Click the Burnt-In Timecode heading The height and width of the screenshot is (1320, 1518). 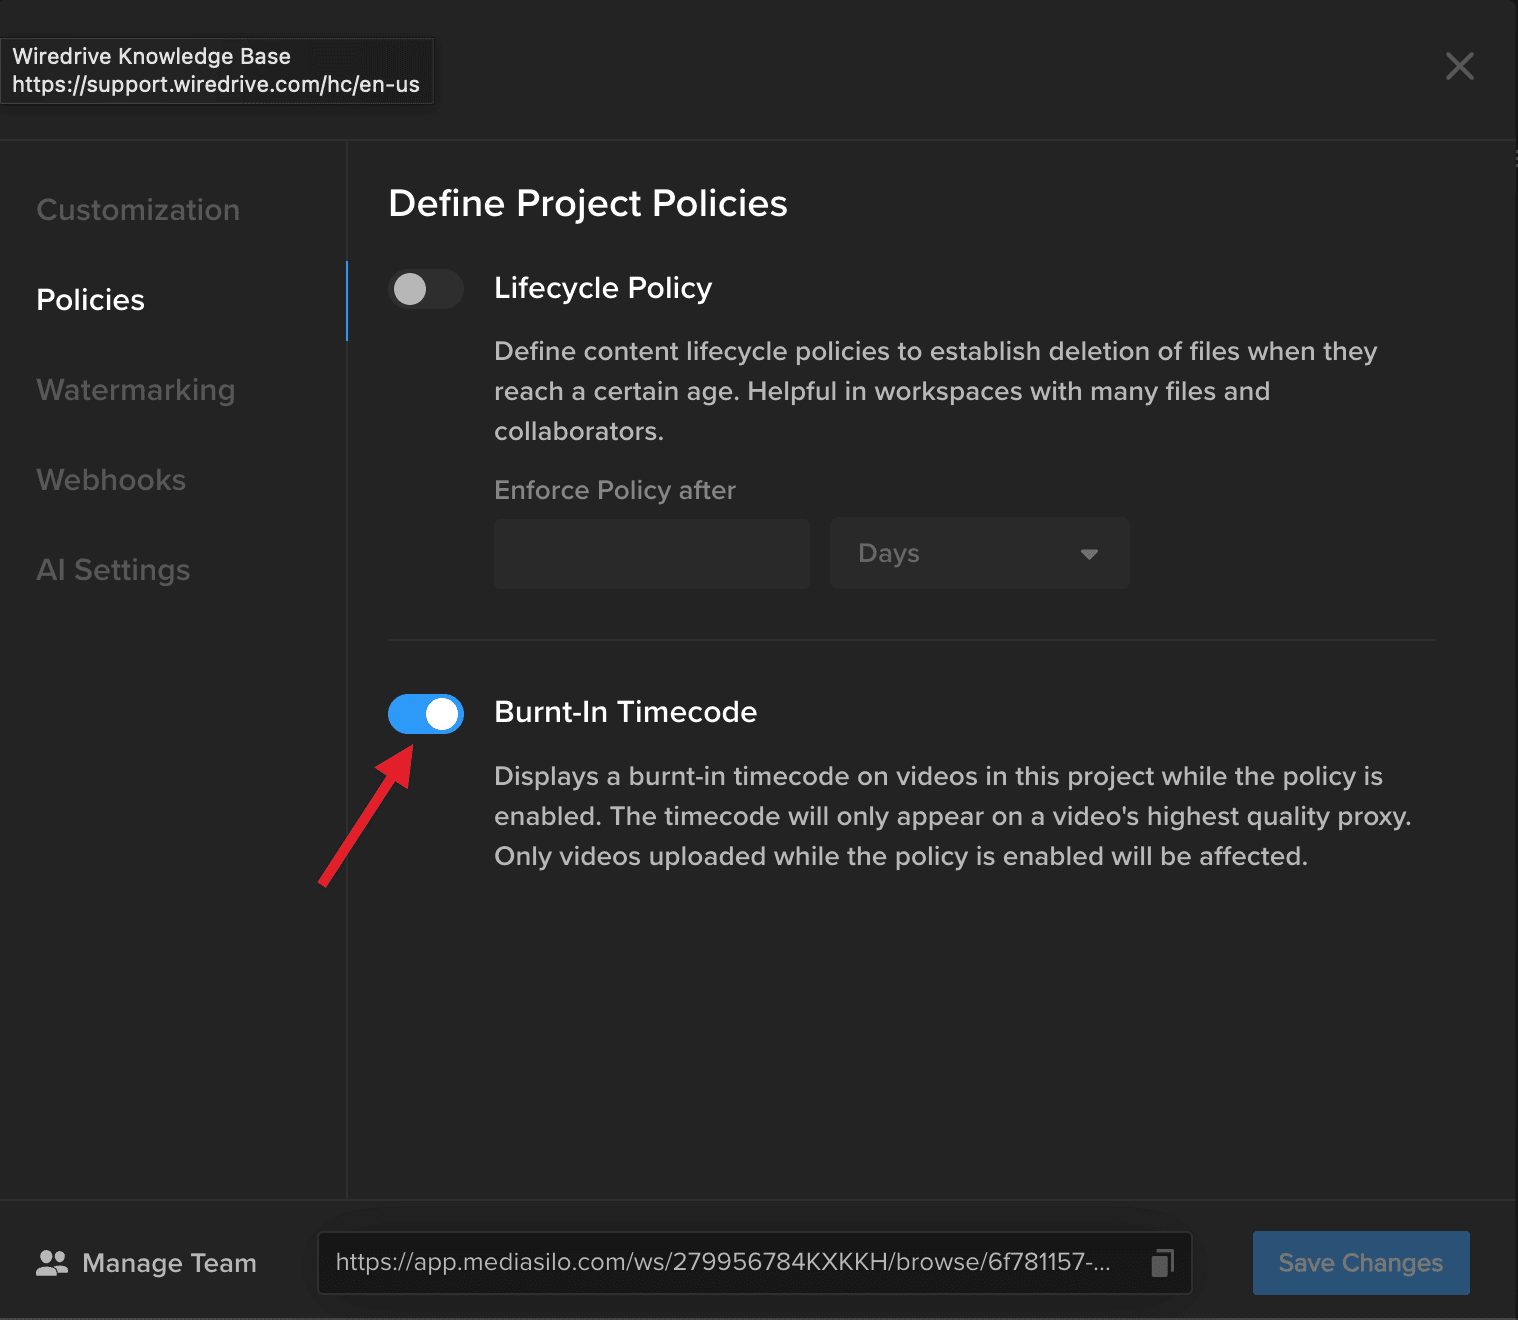(x=626, y=712)
